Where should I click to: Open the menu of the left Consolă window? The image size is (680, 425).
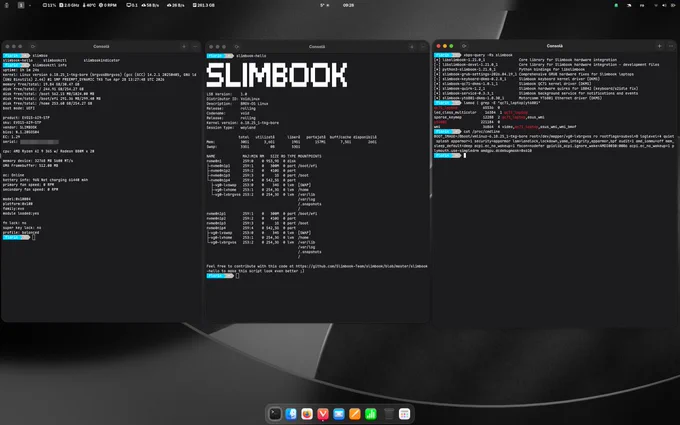(x=195, y=46)
